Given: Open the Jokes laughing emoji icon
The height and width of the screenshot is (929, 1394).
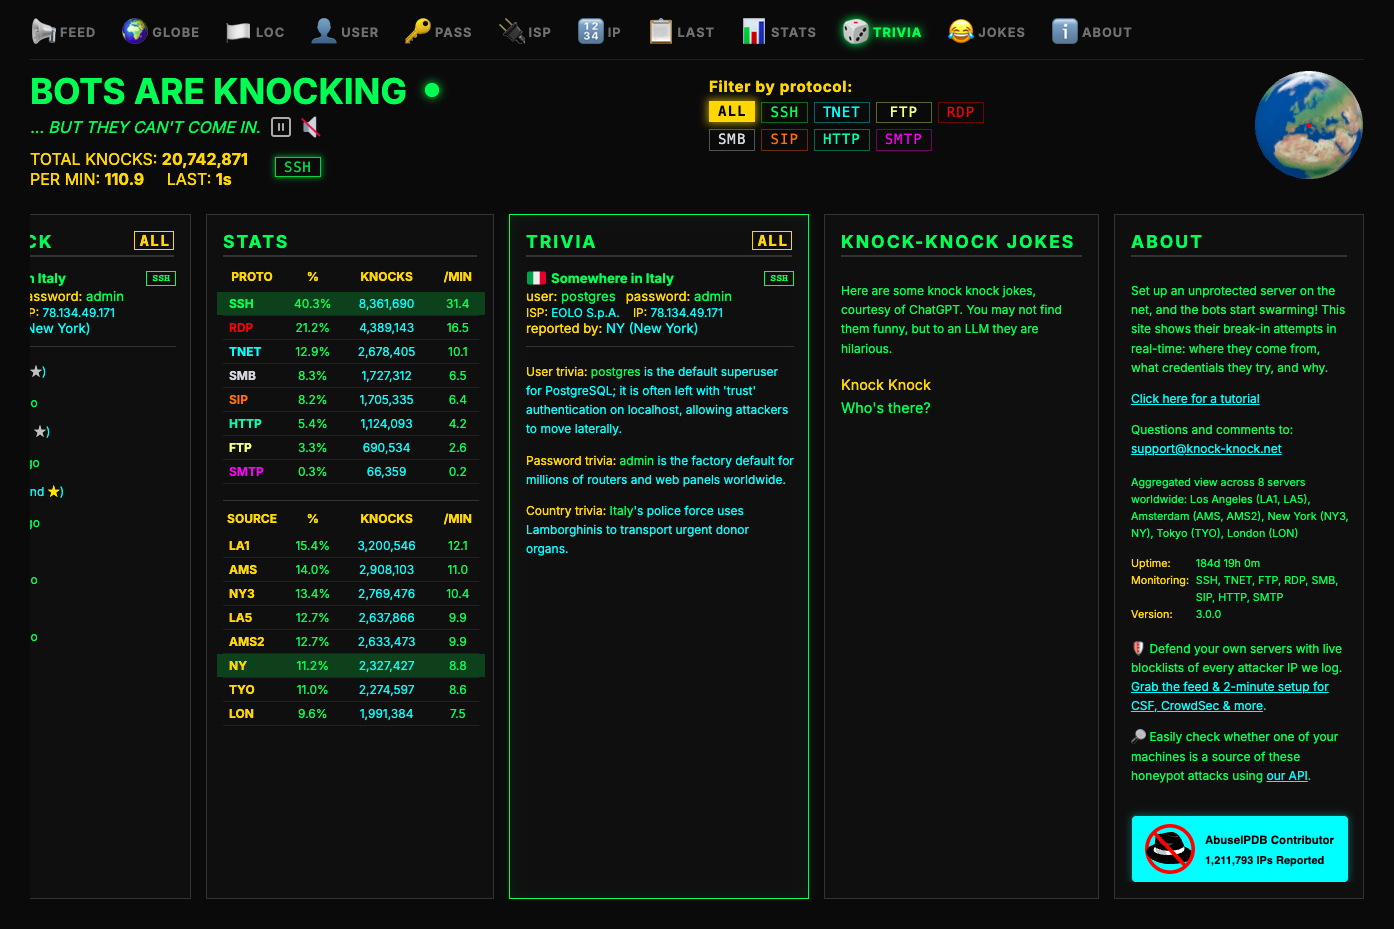Looking at the screenshot, I should (x=961, y=32).
